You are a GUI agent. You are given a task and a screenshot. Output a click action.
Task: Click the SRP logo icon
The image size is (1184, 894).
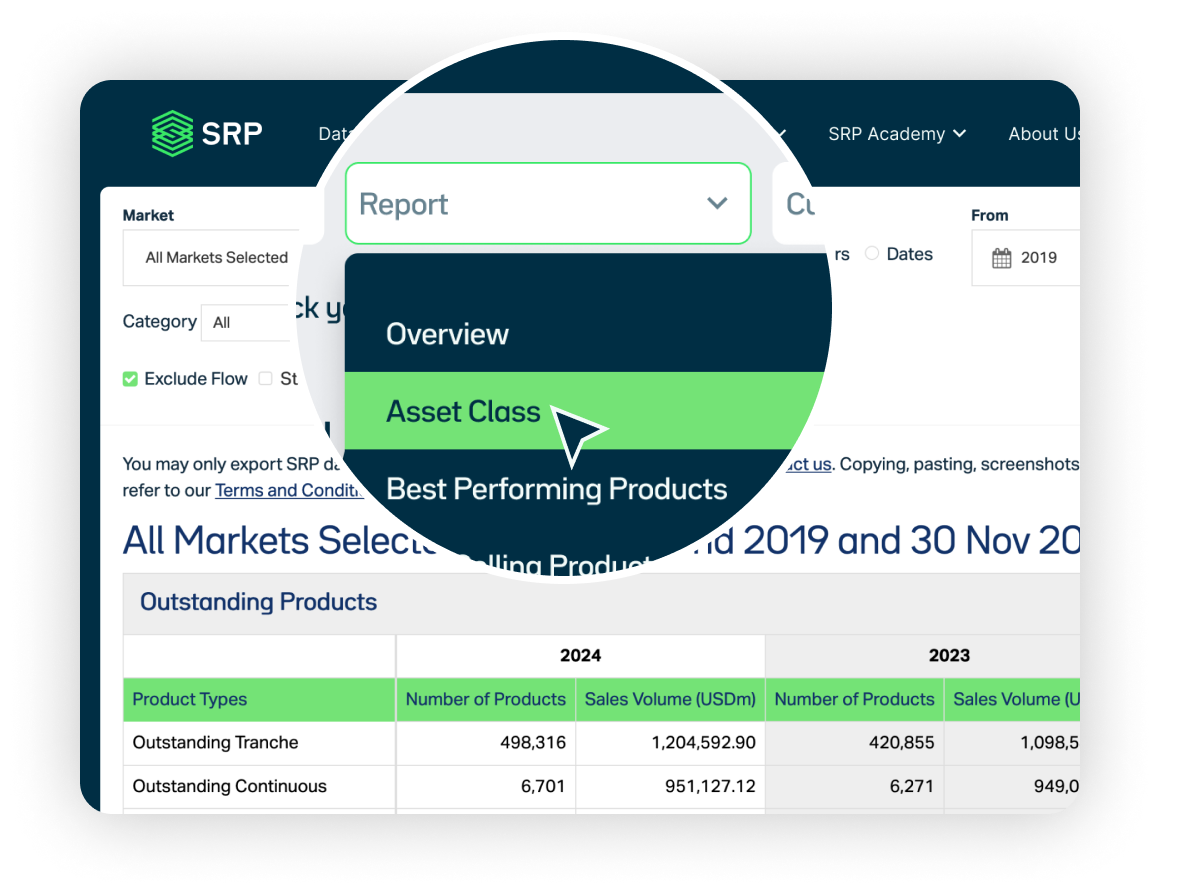click(x=173, y=134)
